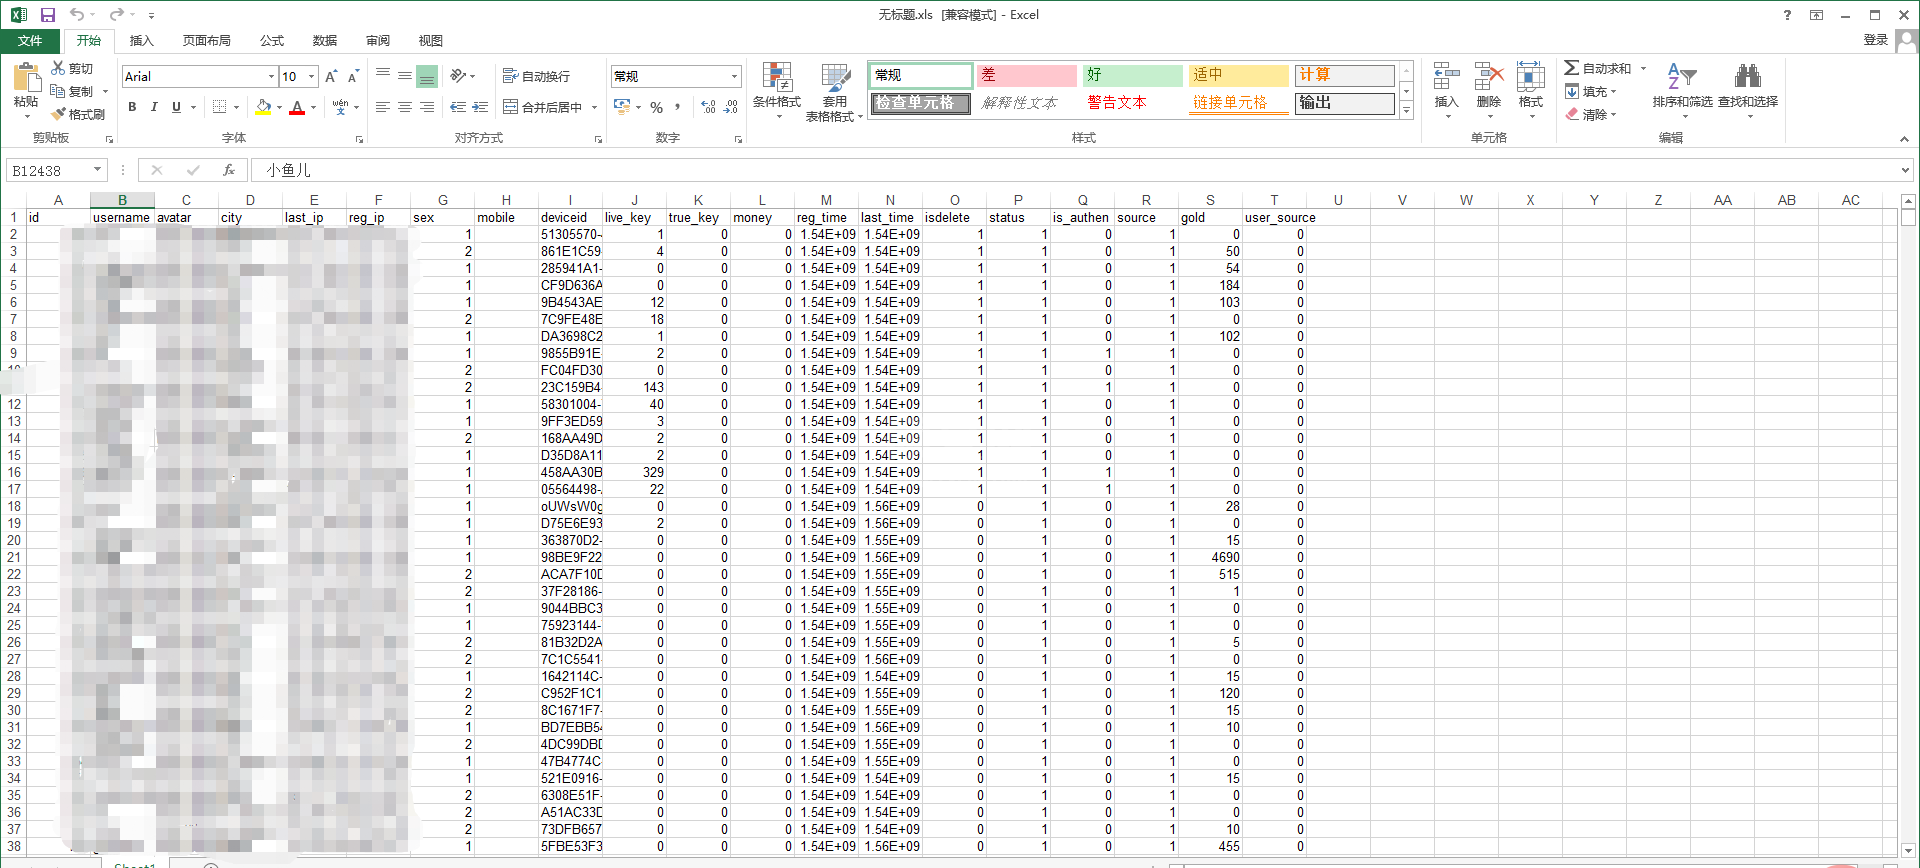Image resolution: width=1920 pixels, height=868 pixels.
Task: Open the 插入 cells menu icon
Action: [x=1446, y=90]
